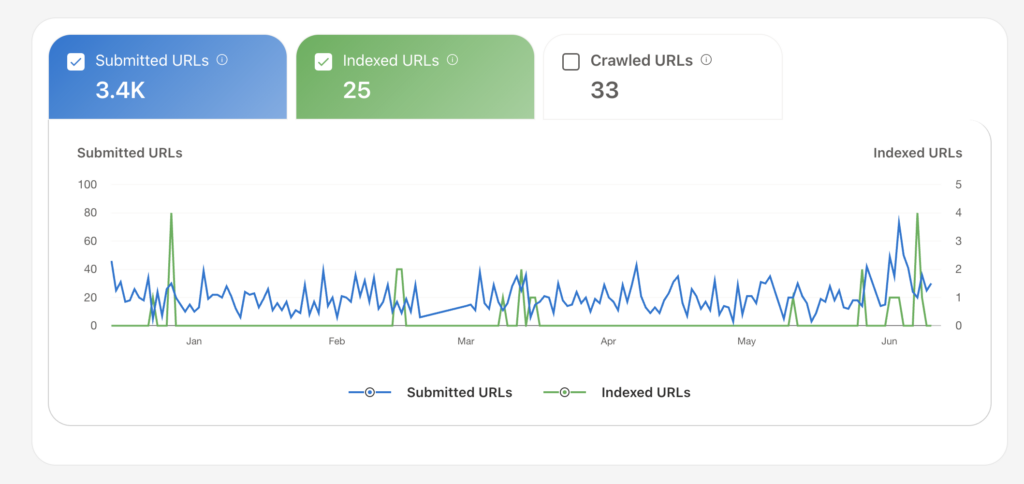Click the 5 tick on right axis
The image size is (1024, 484).
[959, 185]
